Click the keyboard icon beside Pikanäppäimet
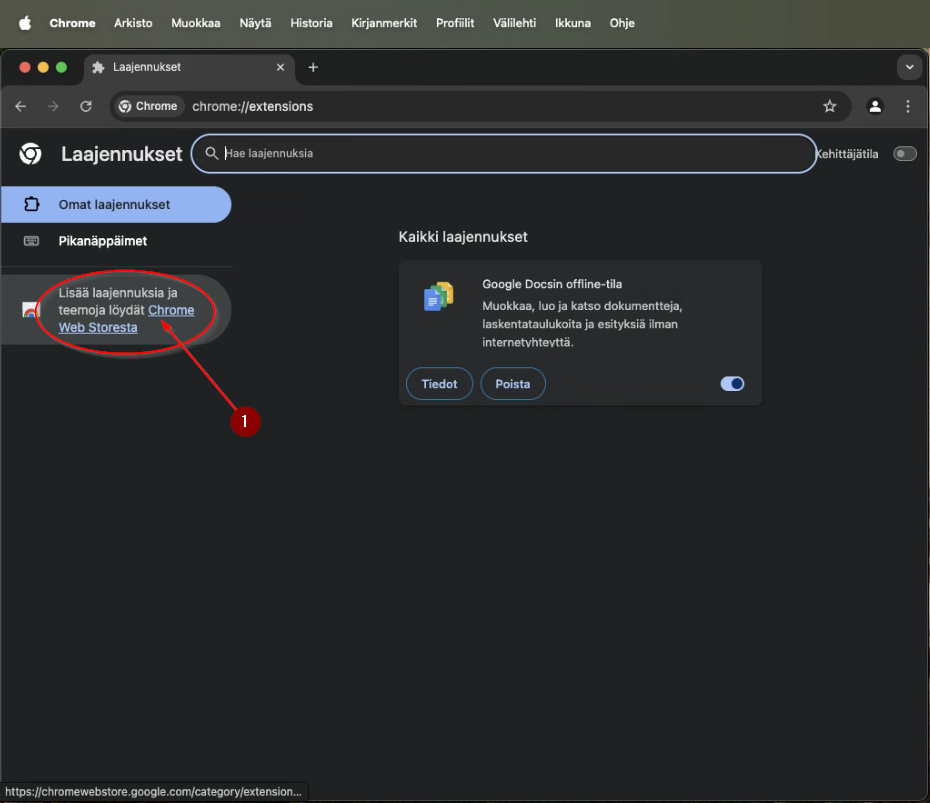This screenshot has width=930, height=803. coord(31,241)
